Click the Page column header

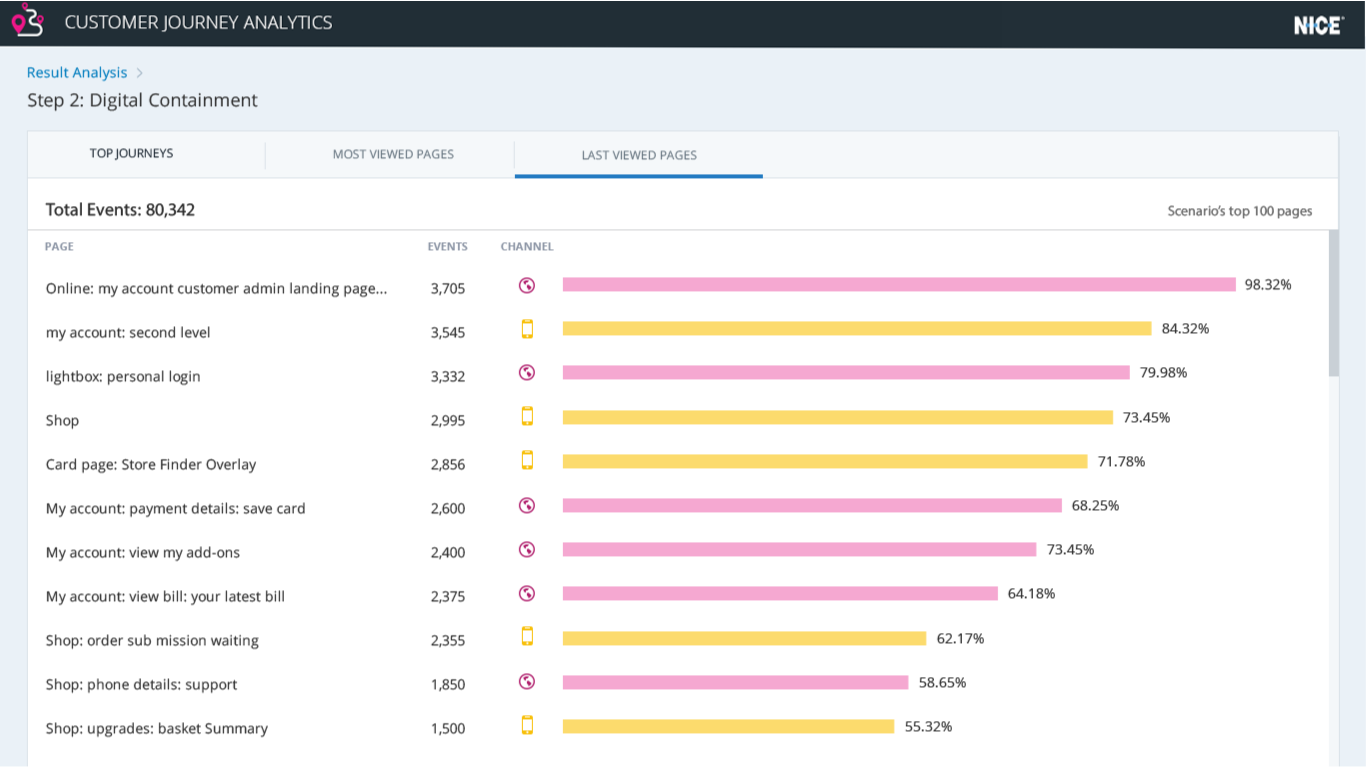(x=59, y=247)
